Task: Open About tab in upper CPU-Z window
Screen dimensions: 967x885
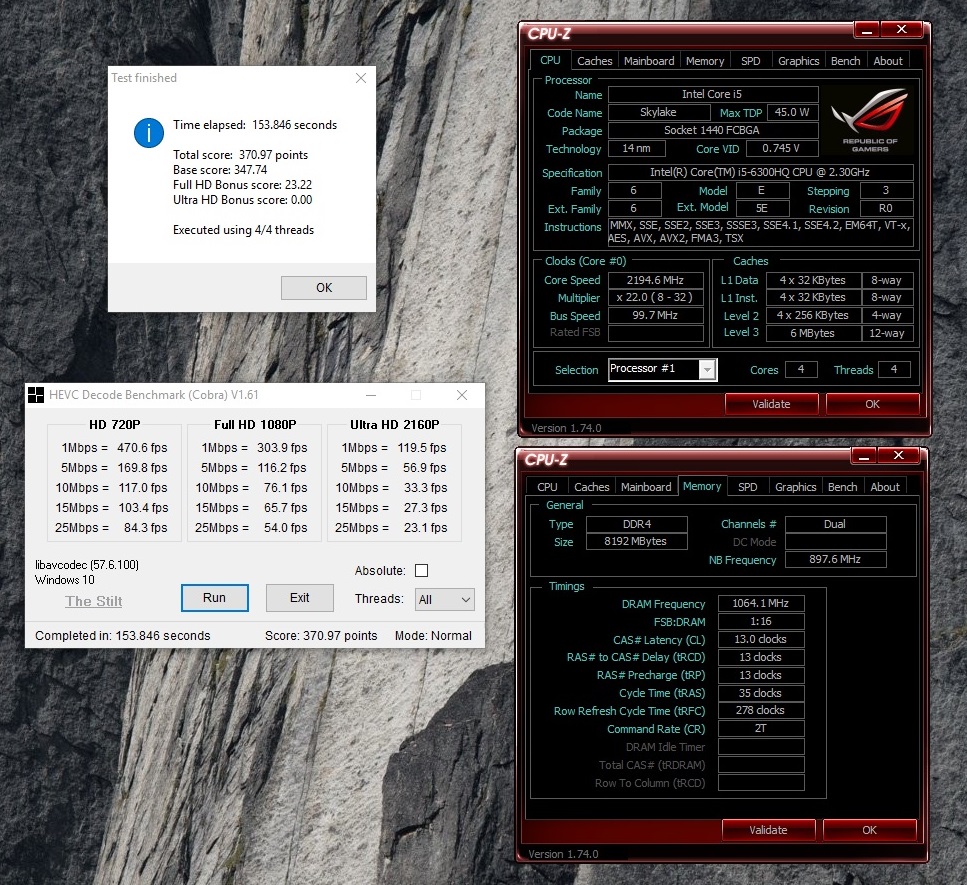Action: pyautogui.click(x=887, y=60)
